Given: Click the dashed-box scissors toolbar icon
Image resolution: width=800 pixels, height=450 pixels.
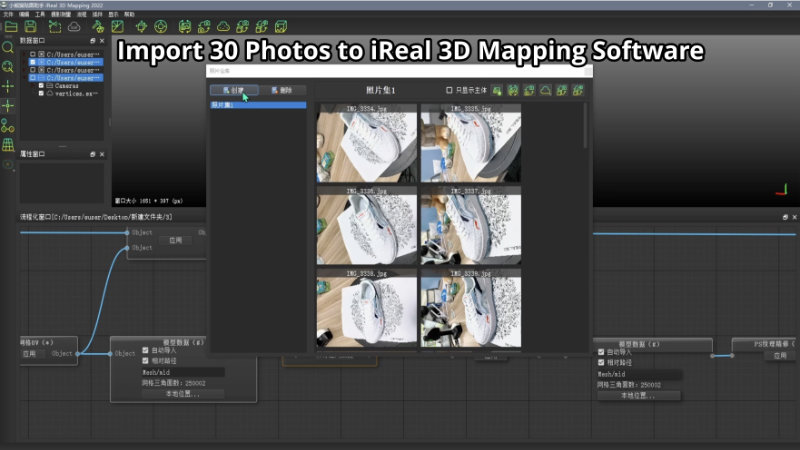Looking at the screenshot, I should pyautogui.click(x=55, y=27).
